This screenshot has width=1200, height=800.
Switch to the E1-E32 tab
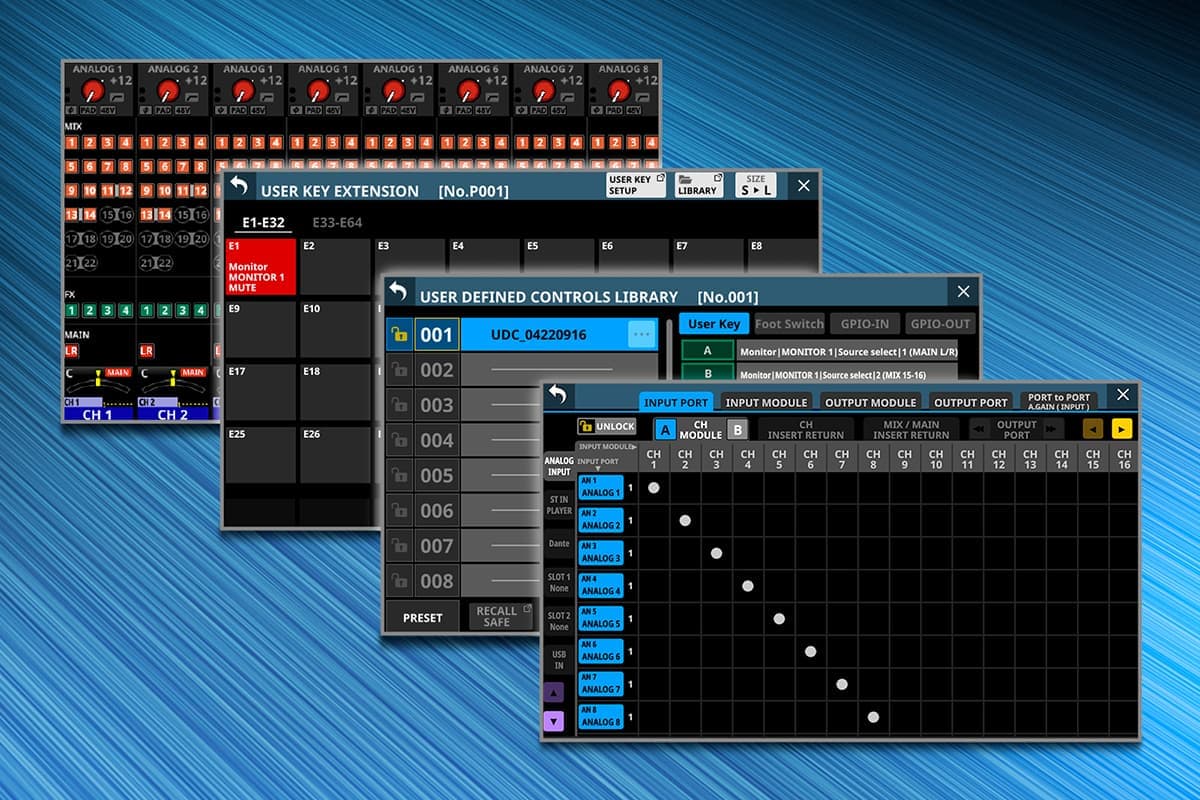click(x=263, y=222)
